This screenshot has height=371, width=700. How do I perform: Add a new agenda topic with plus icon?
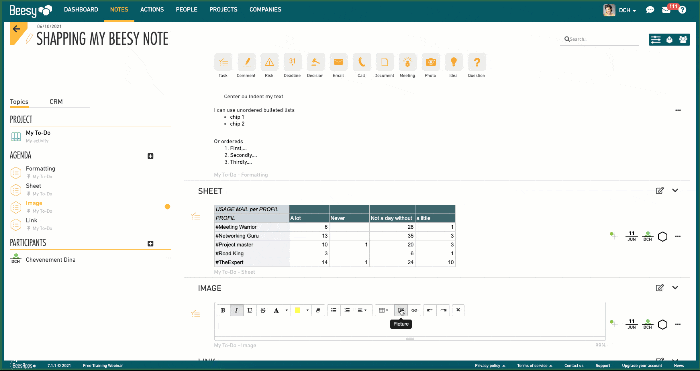(x=150, y=156)
